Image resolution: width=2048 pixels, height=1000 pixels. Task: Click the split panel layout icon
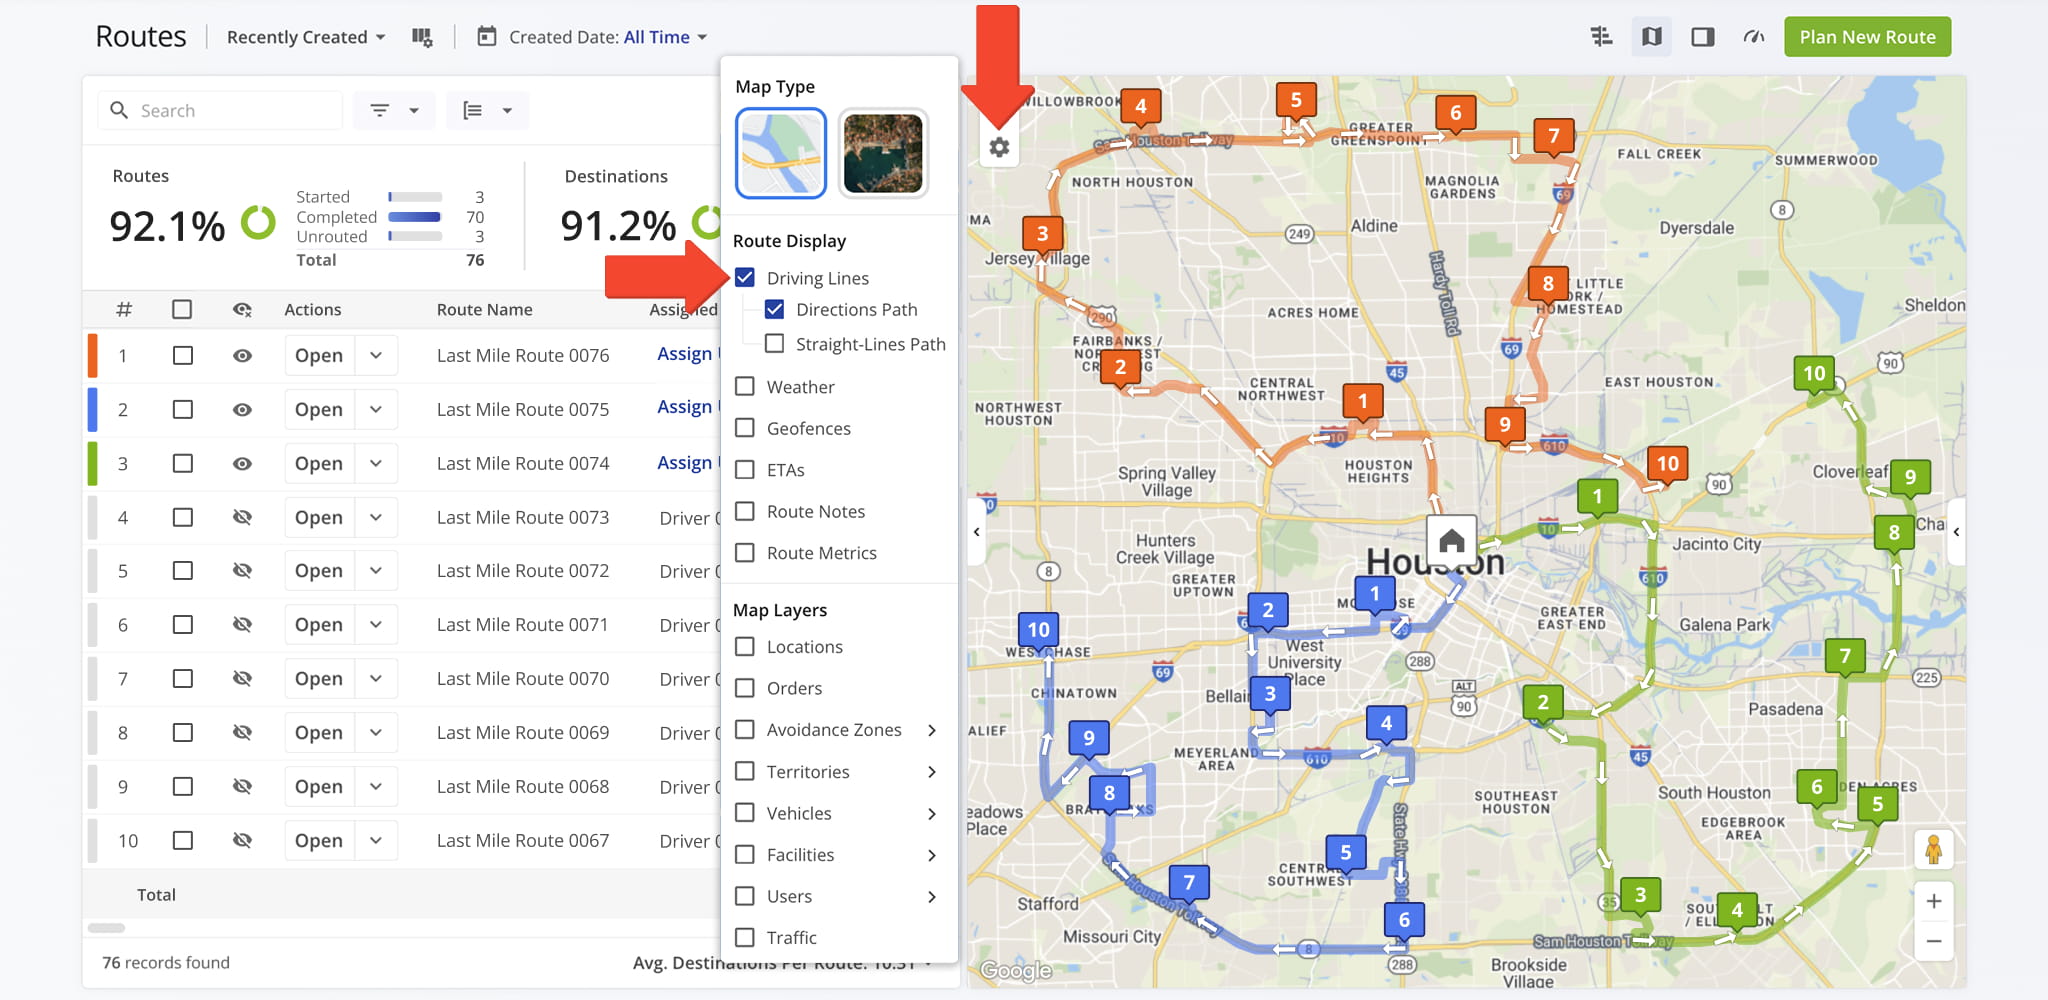tap(1702, 37)
